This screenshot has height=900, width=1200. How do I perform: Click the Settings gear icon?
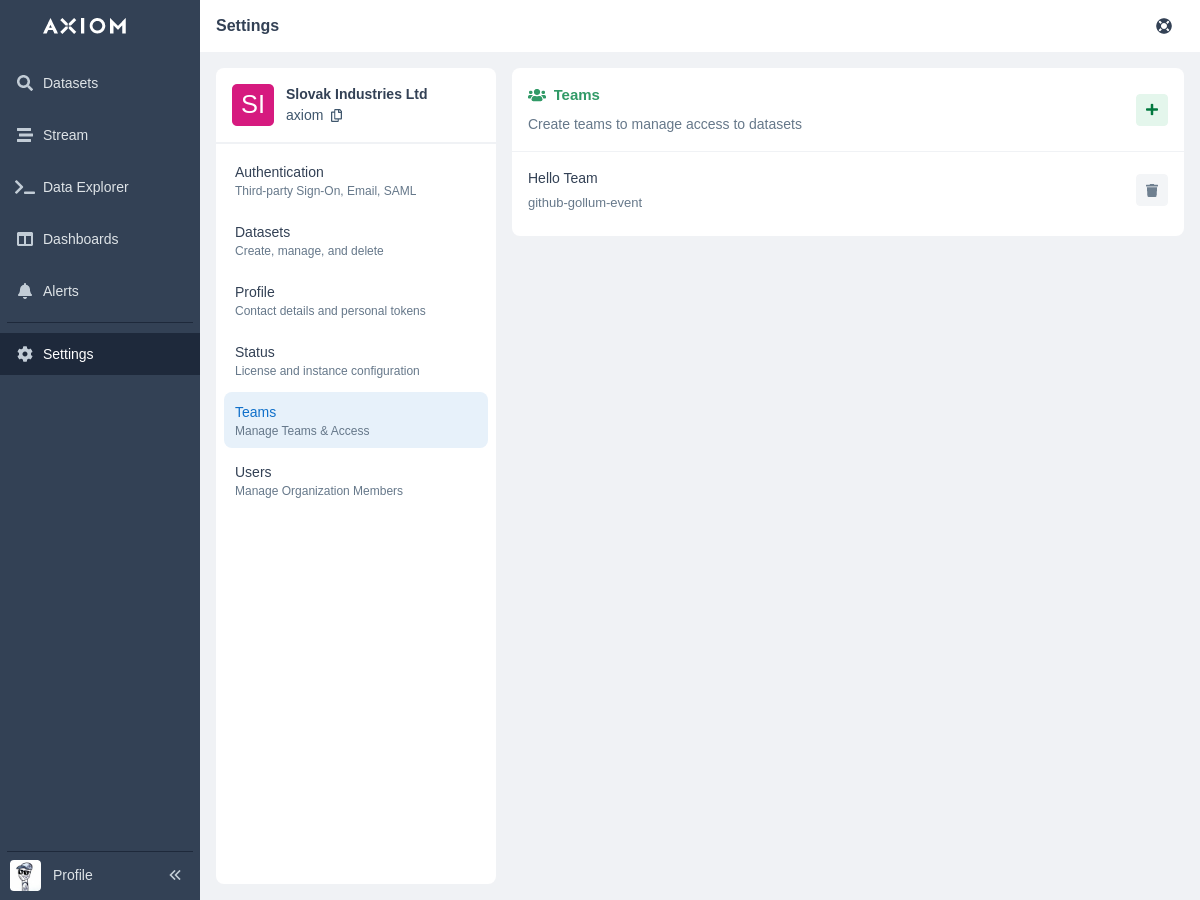click(x=25, y=354)
